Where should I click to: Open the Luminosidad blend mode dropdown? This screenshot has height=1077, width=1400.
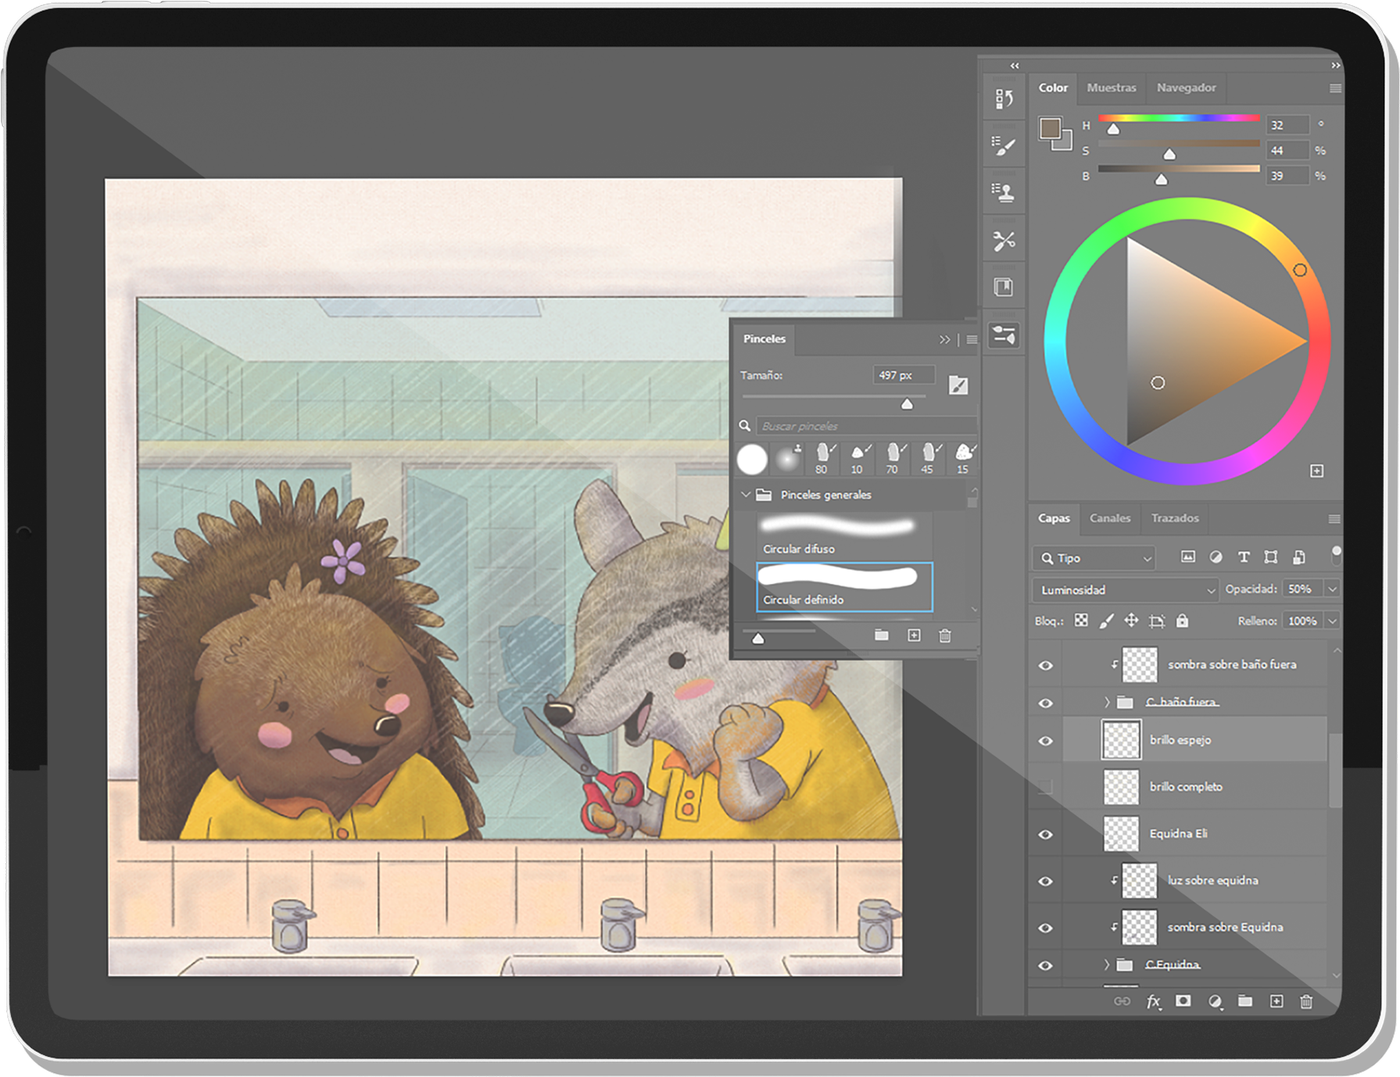pyautogui.click(x=1125, y=590)
